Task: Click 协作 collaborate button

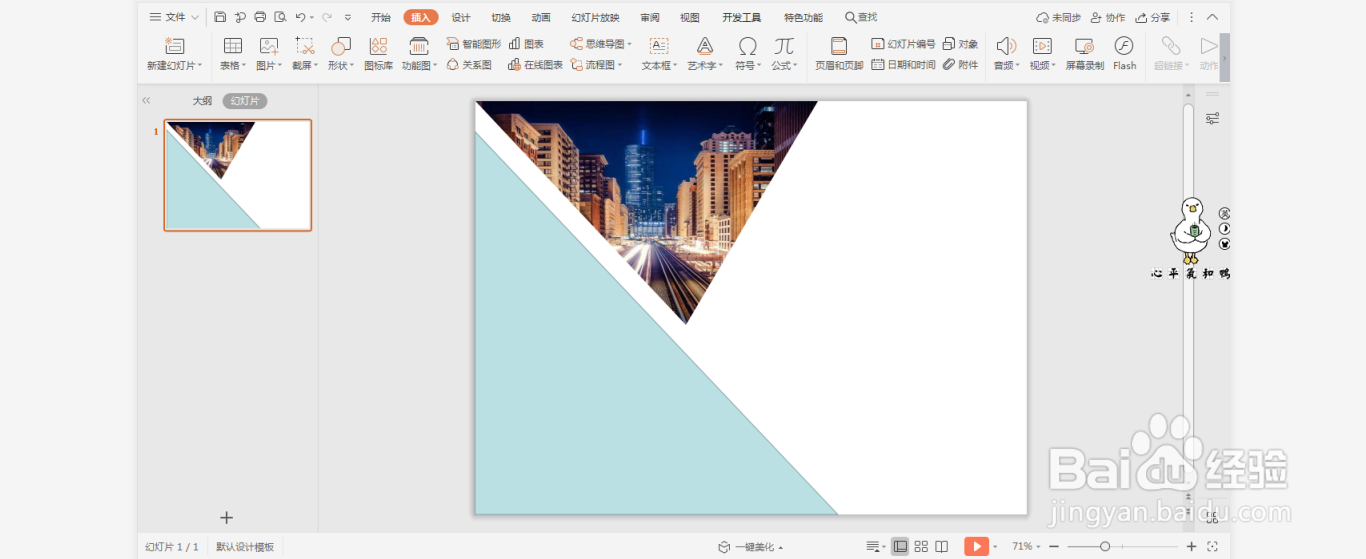Action: click(x=1108, y=17)
